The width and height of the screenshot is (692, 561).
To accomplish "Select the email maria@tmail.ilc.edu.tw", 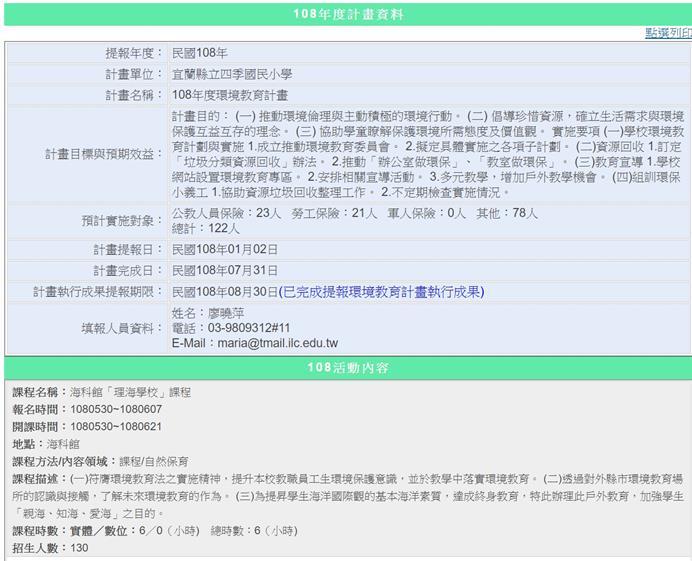I will pos(278,343).
